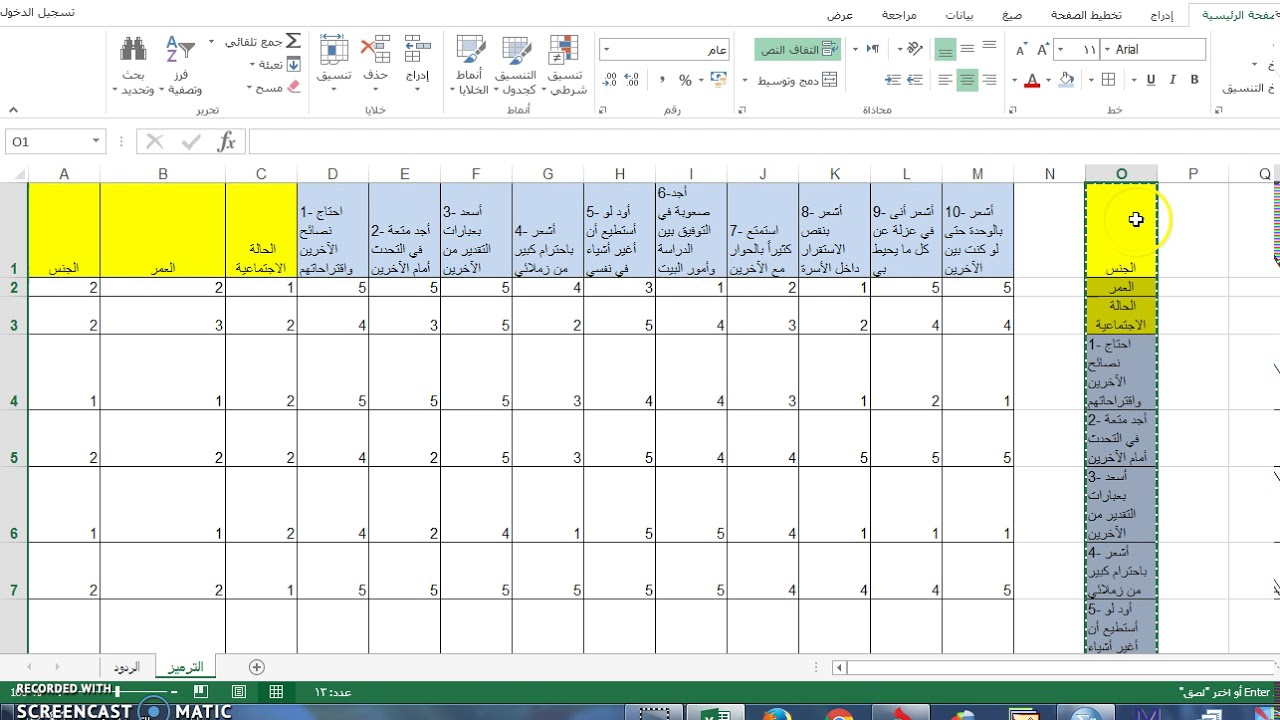Click formula bar Enter checkmark icon
This screenshot has width=1280, height=720.
tap(191, 142)
